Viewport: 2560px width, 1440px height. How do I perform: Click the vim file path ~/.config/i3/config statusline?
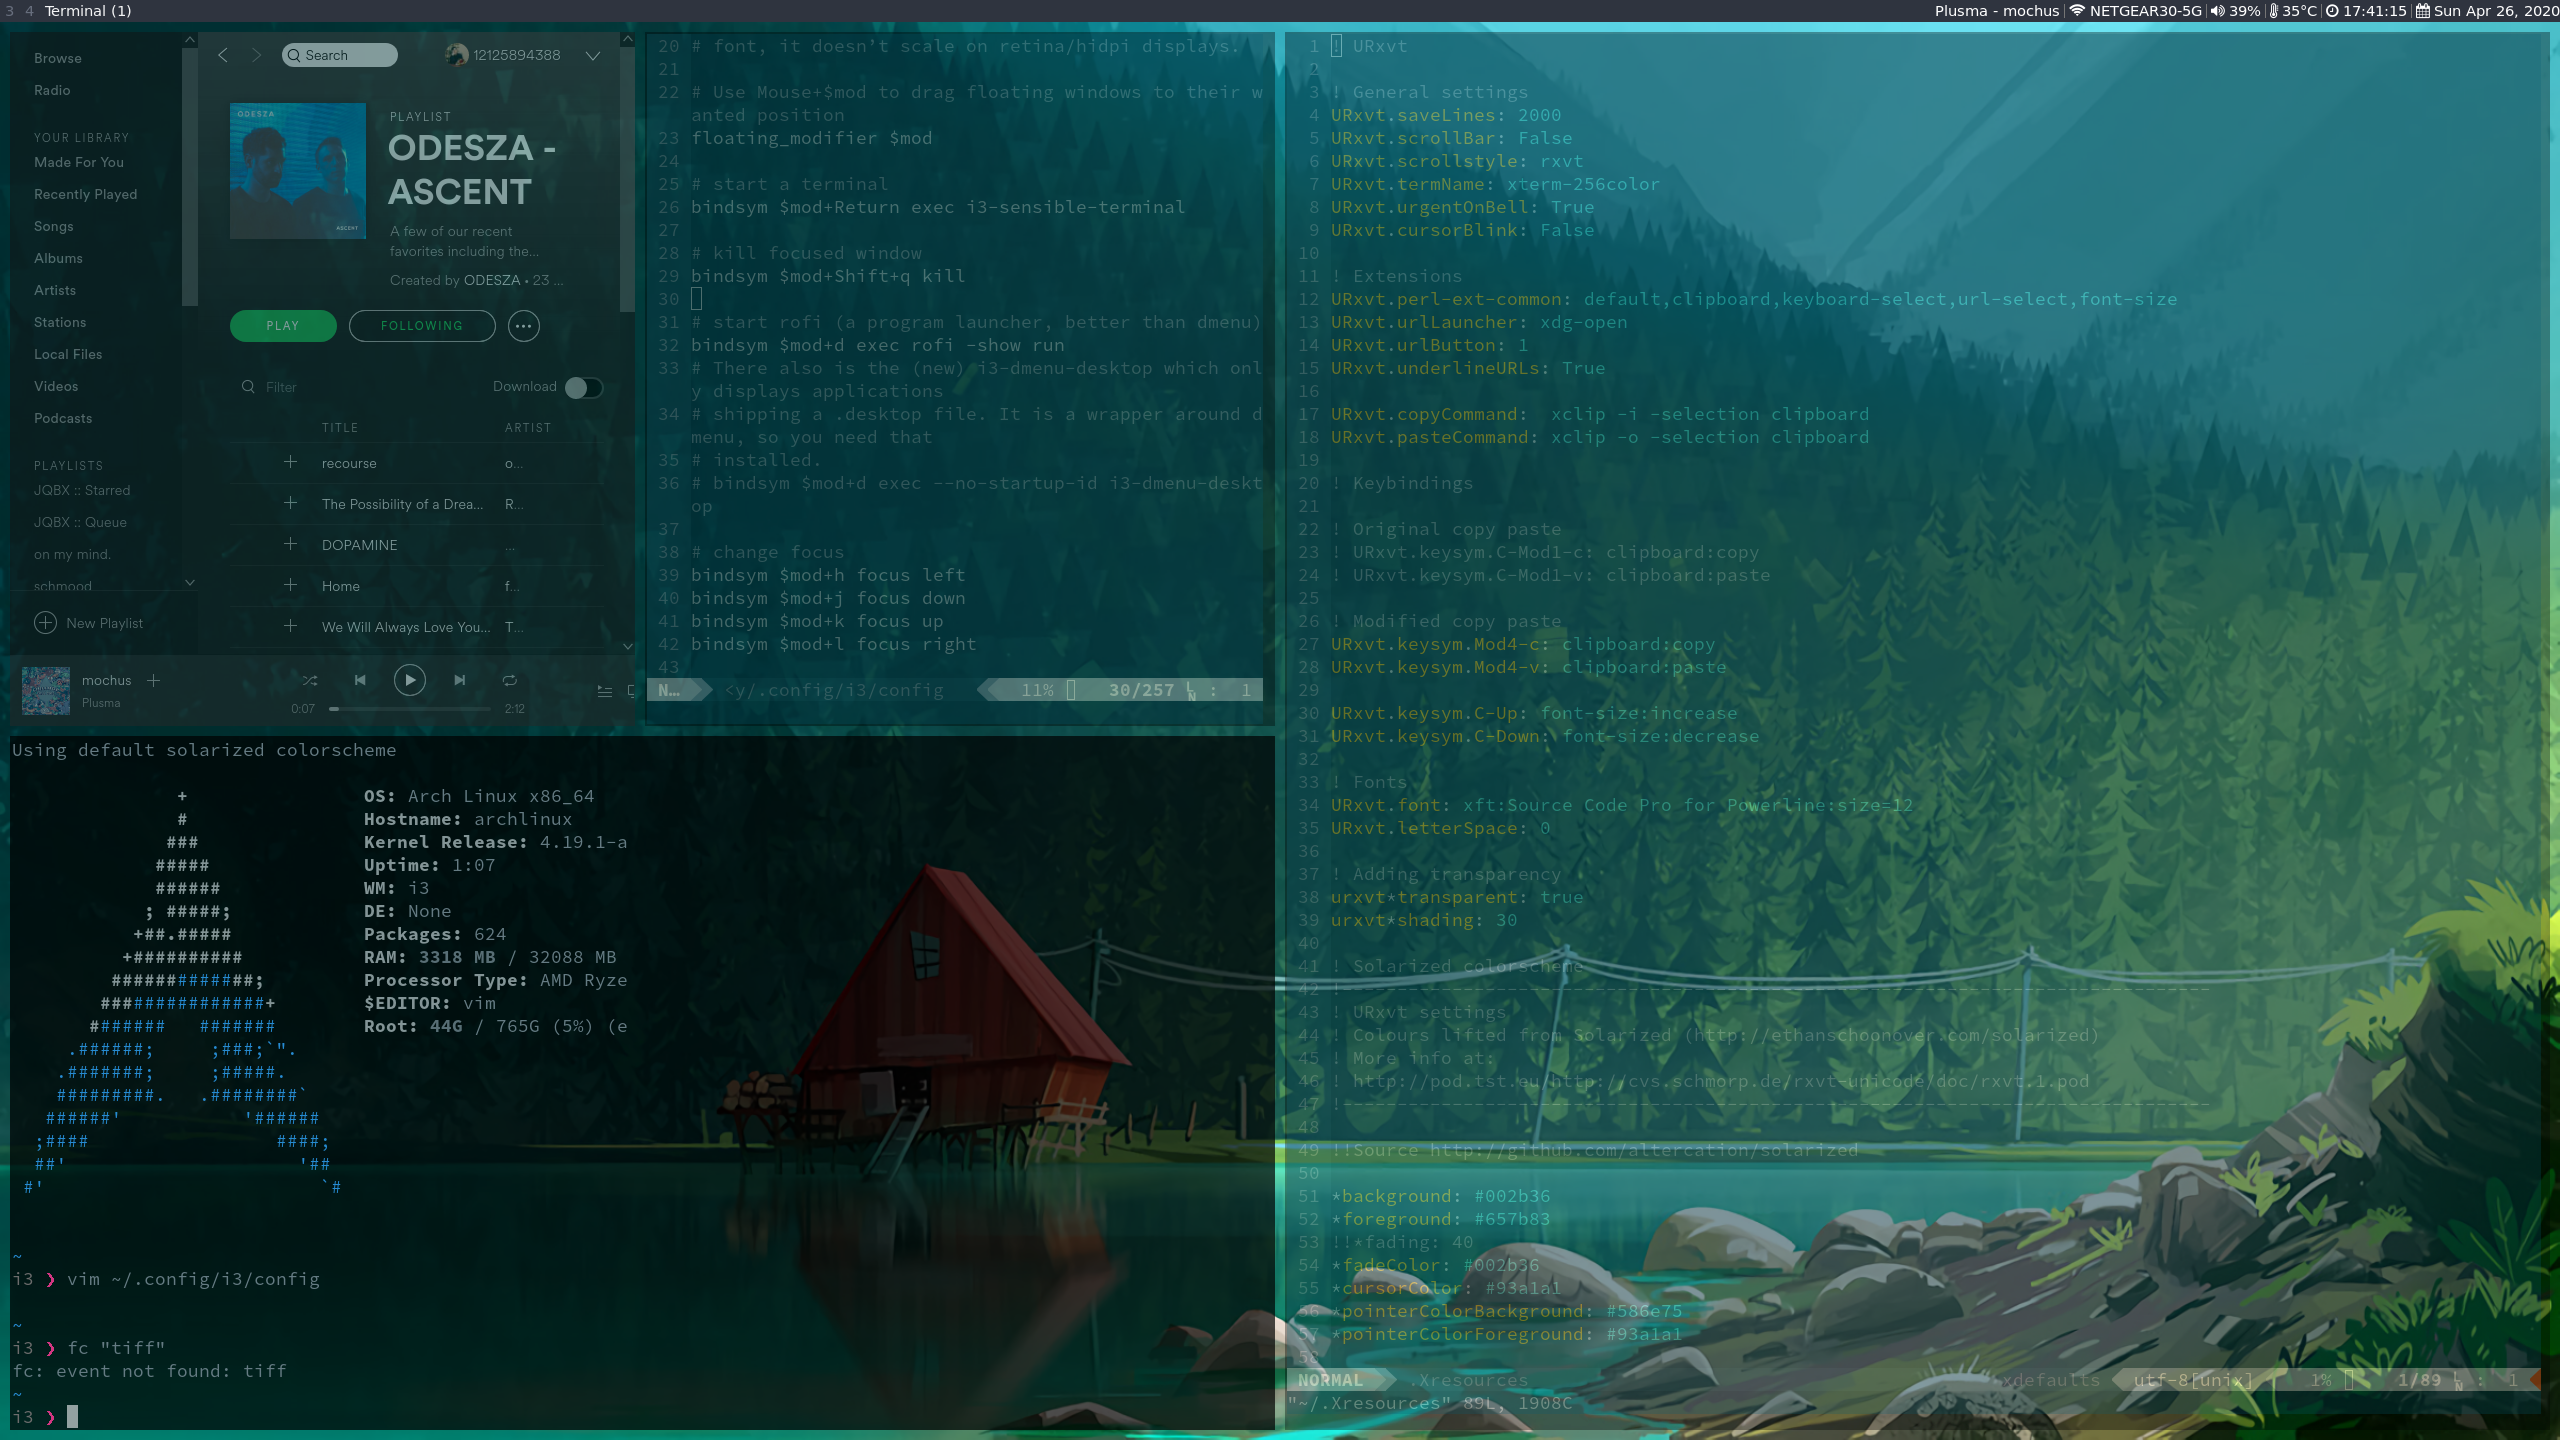(x=834, y=690)
